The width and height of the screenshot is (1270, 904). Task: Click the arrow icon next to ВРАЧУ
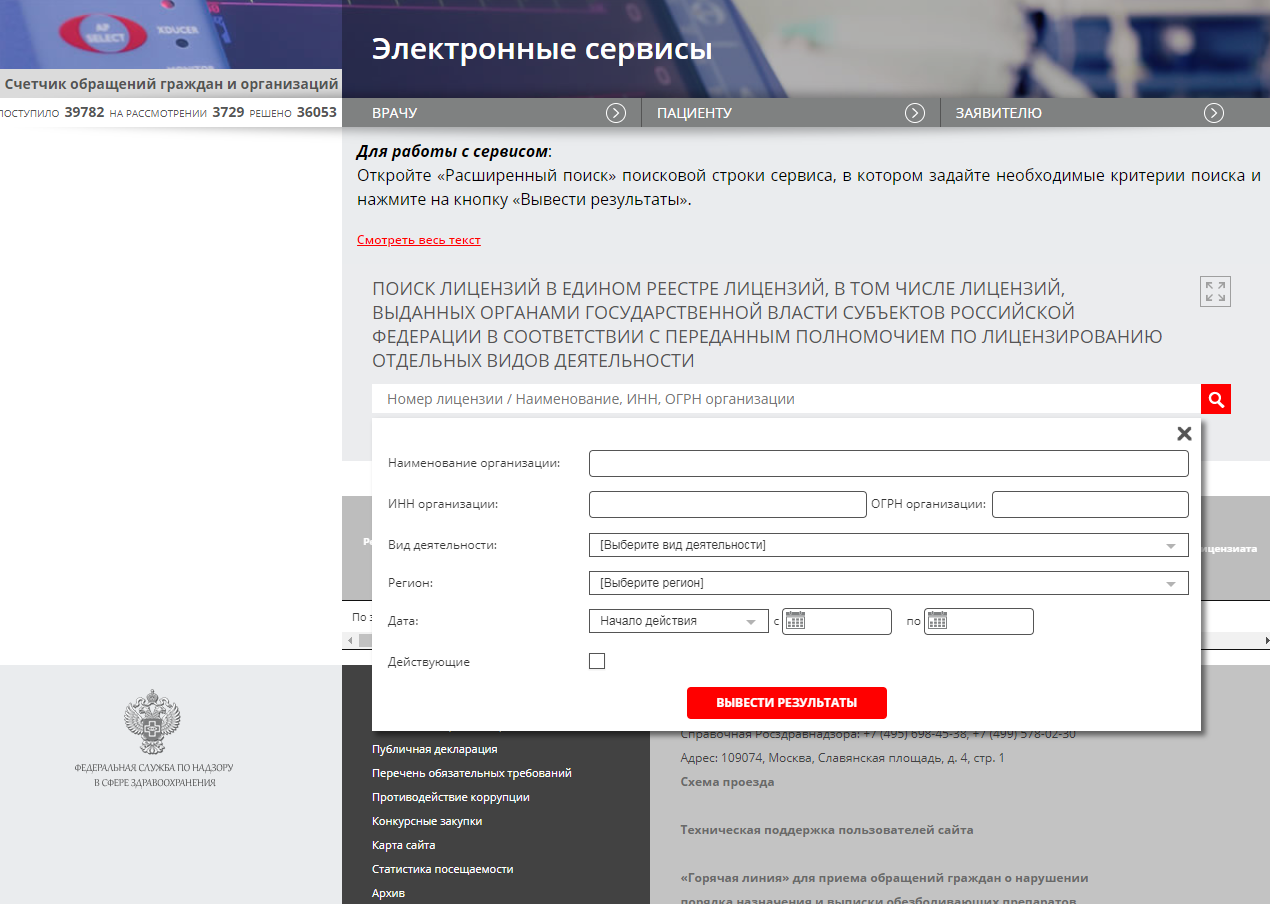616,113
